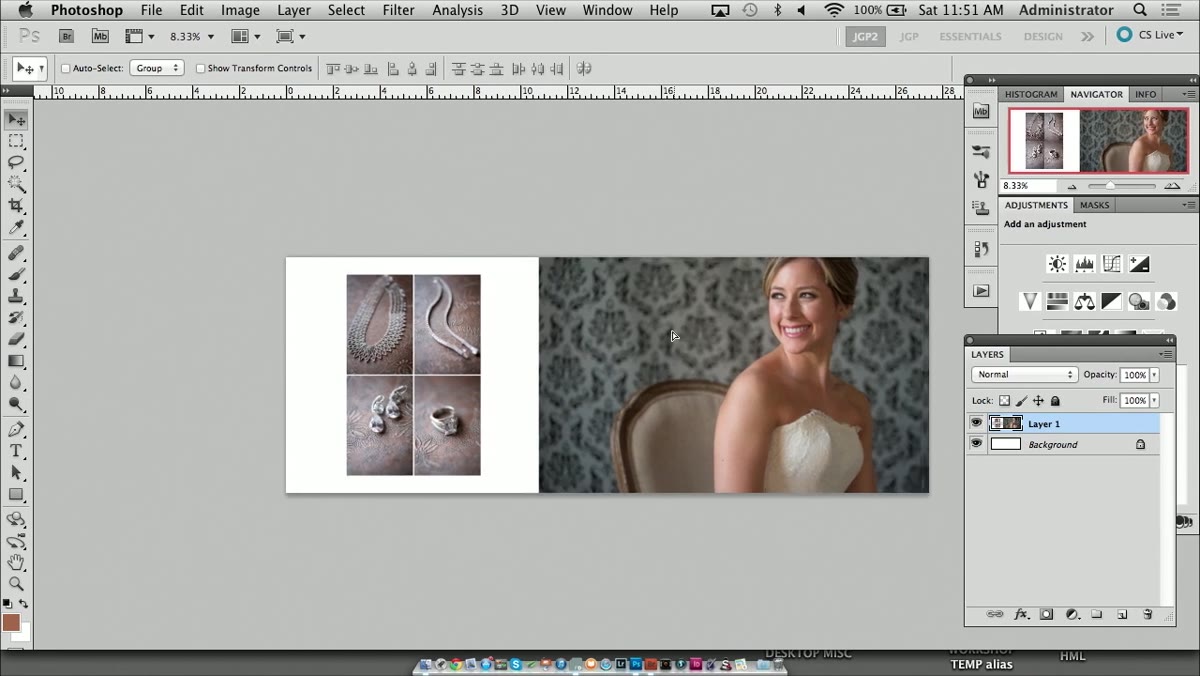Select the Eyedropper tool
Viewport: 1200px width, 676px height.
(x=16, y=228)
